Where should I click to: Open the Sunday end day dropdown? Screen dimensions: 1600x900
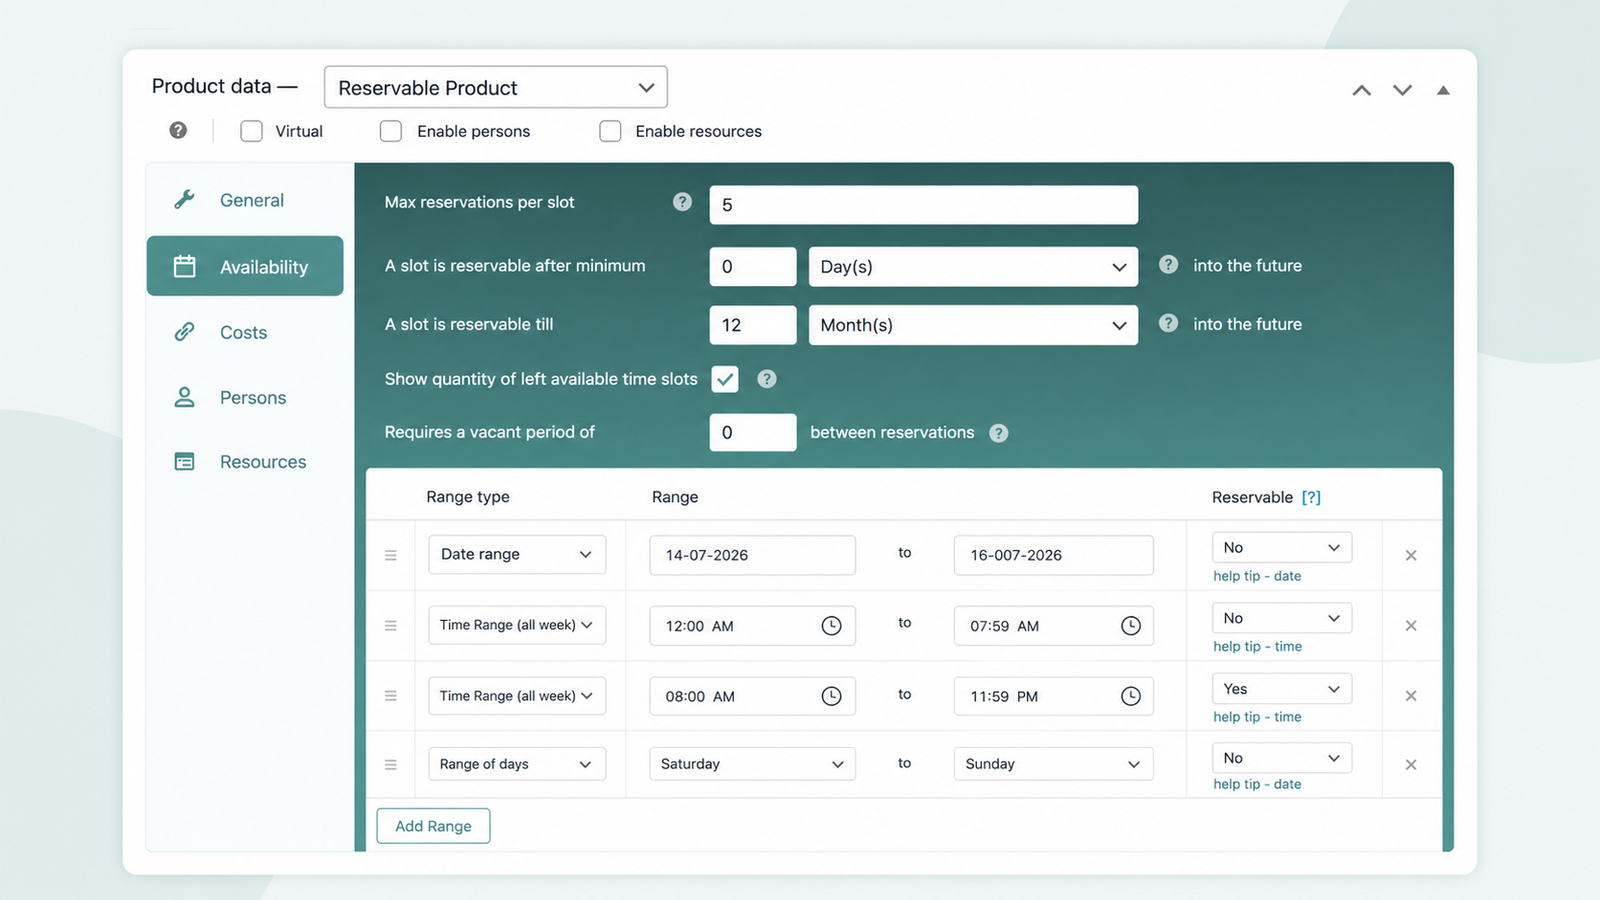point(1053,764)
